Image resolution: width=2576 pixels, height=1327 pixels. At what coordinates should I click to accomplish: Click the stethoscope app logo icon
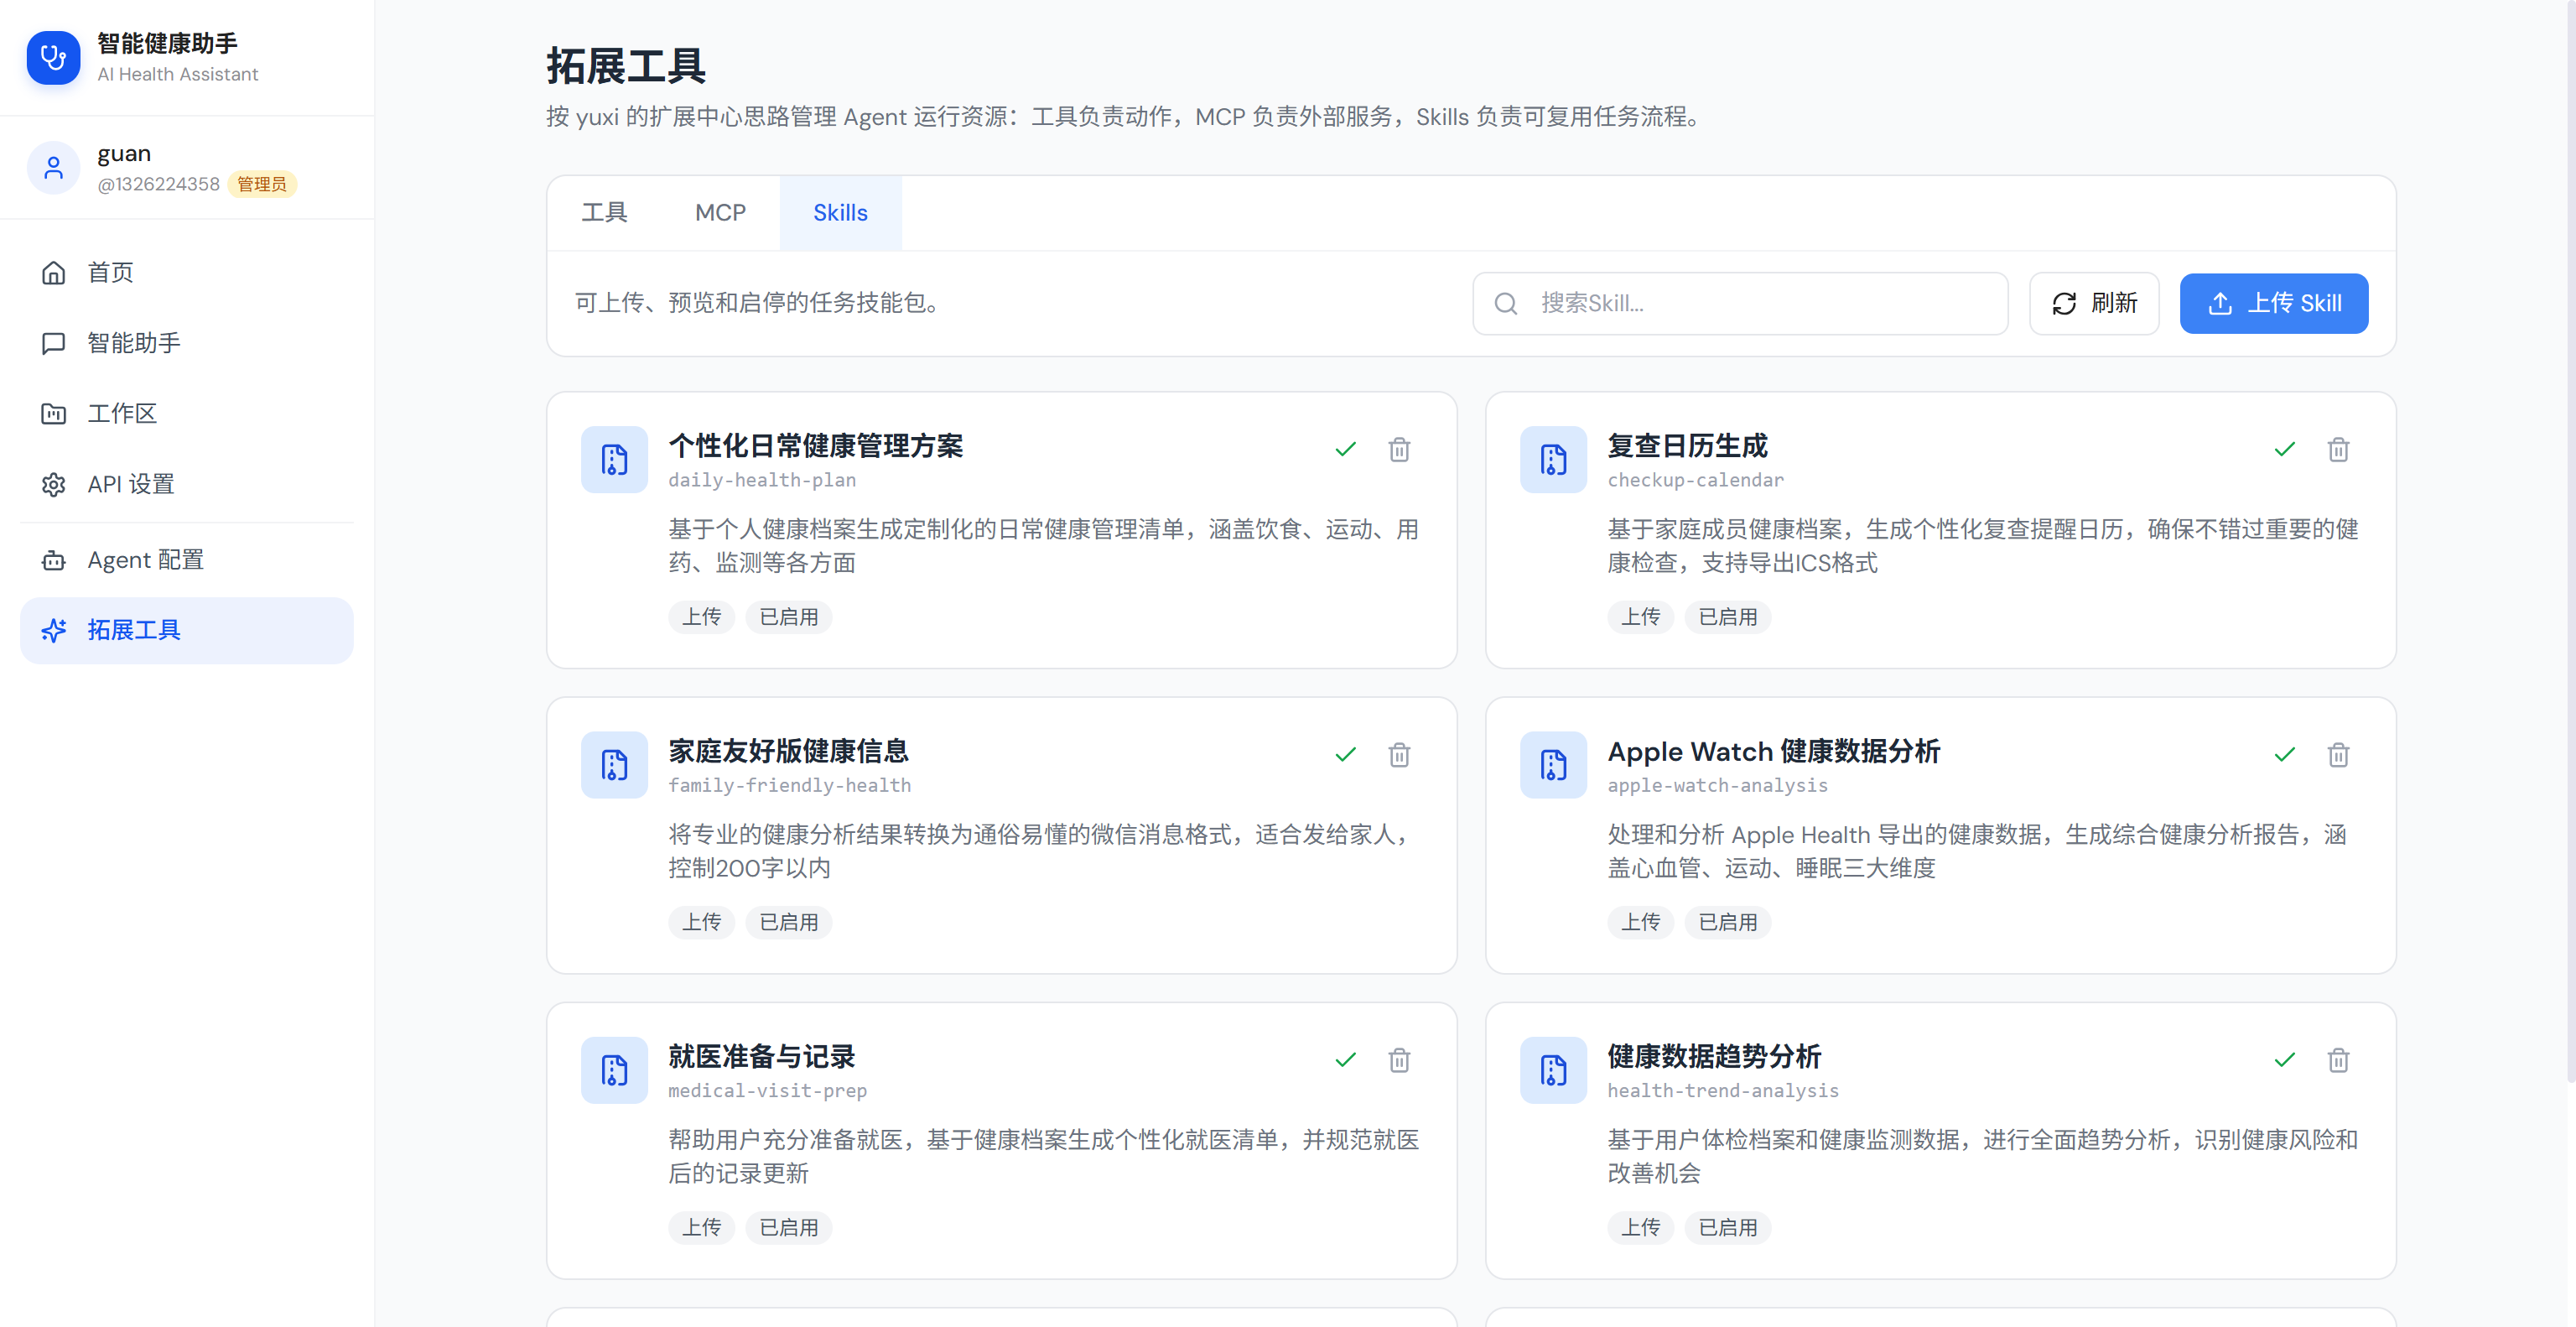[53, 58]
